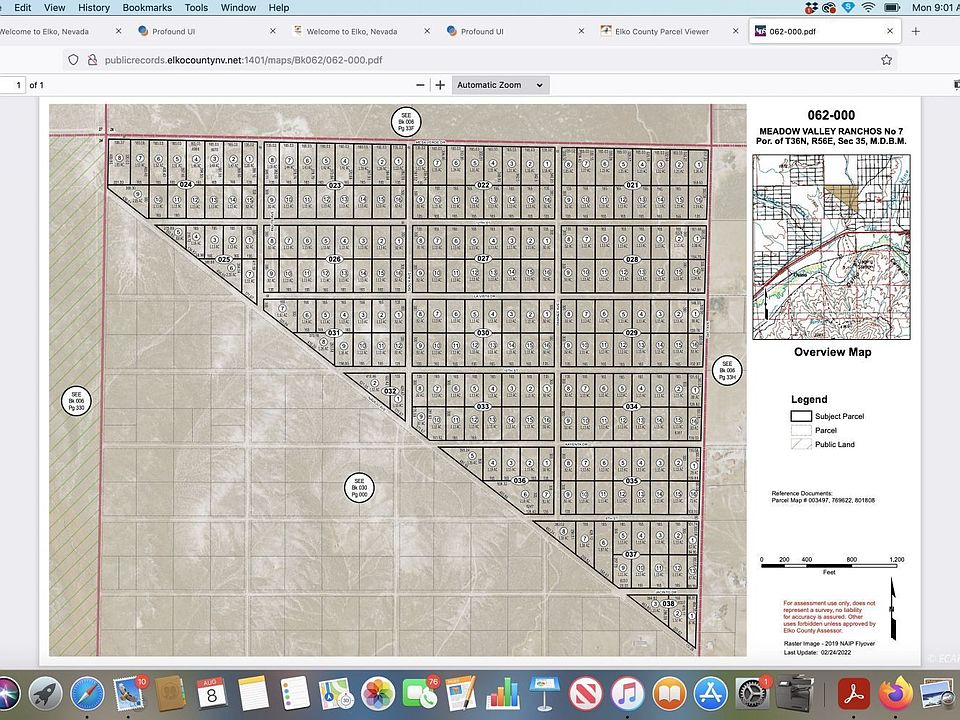960x720 pixels.
Task: Click the Firefox icon in the Dock
Action: pyautogui.click(x=895, y=694)
